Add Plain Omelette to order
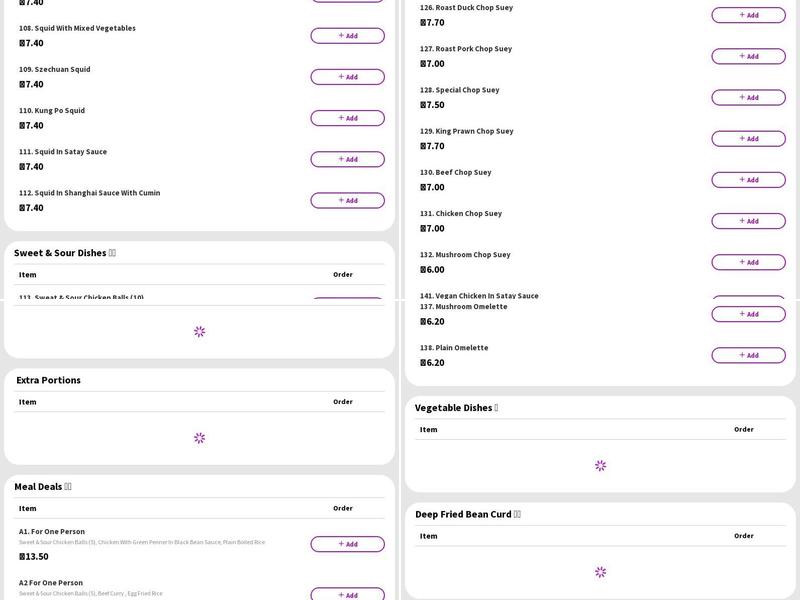The image size is (800, 600). 748,355
